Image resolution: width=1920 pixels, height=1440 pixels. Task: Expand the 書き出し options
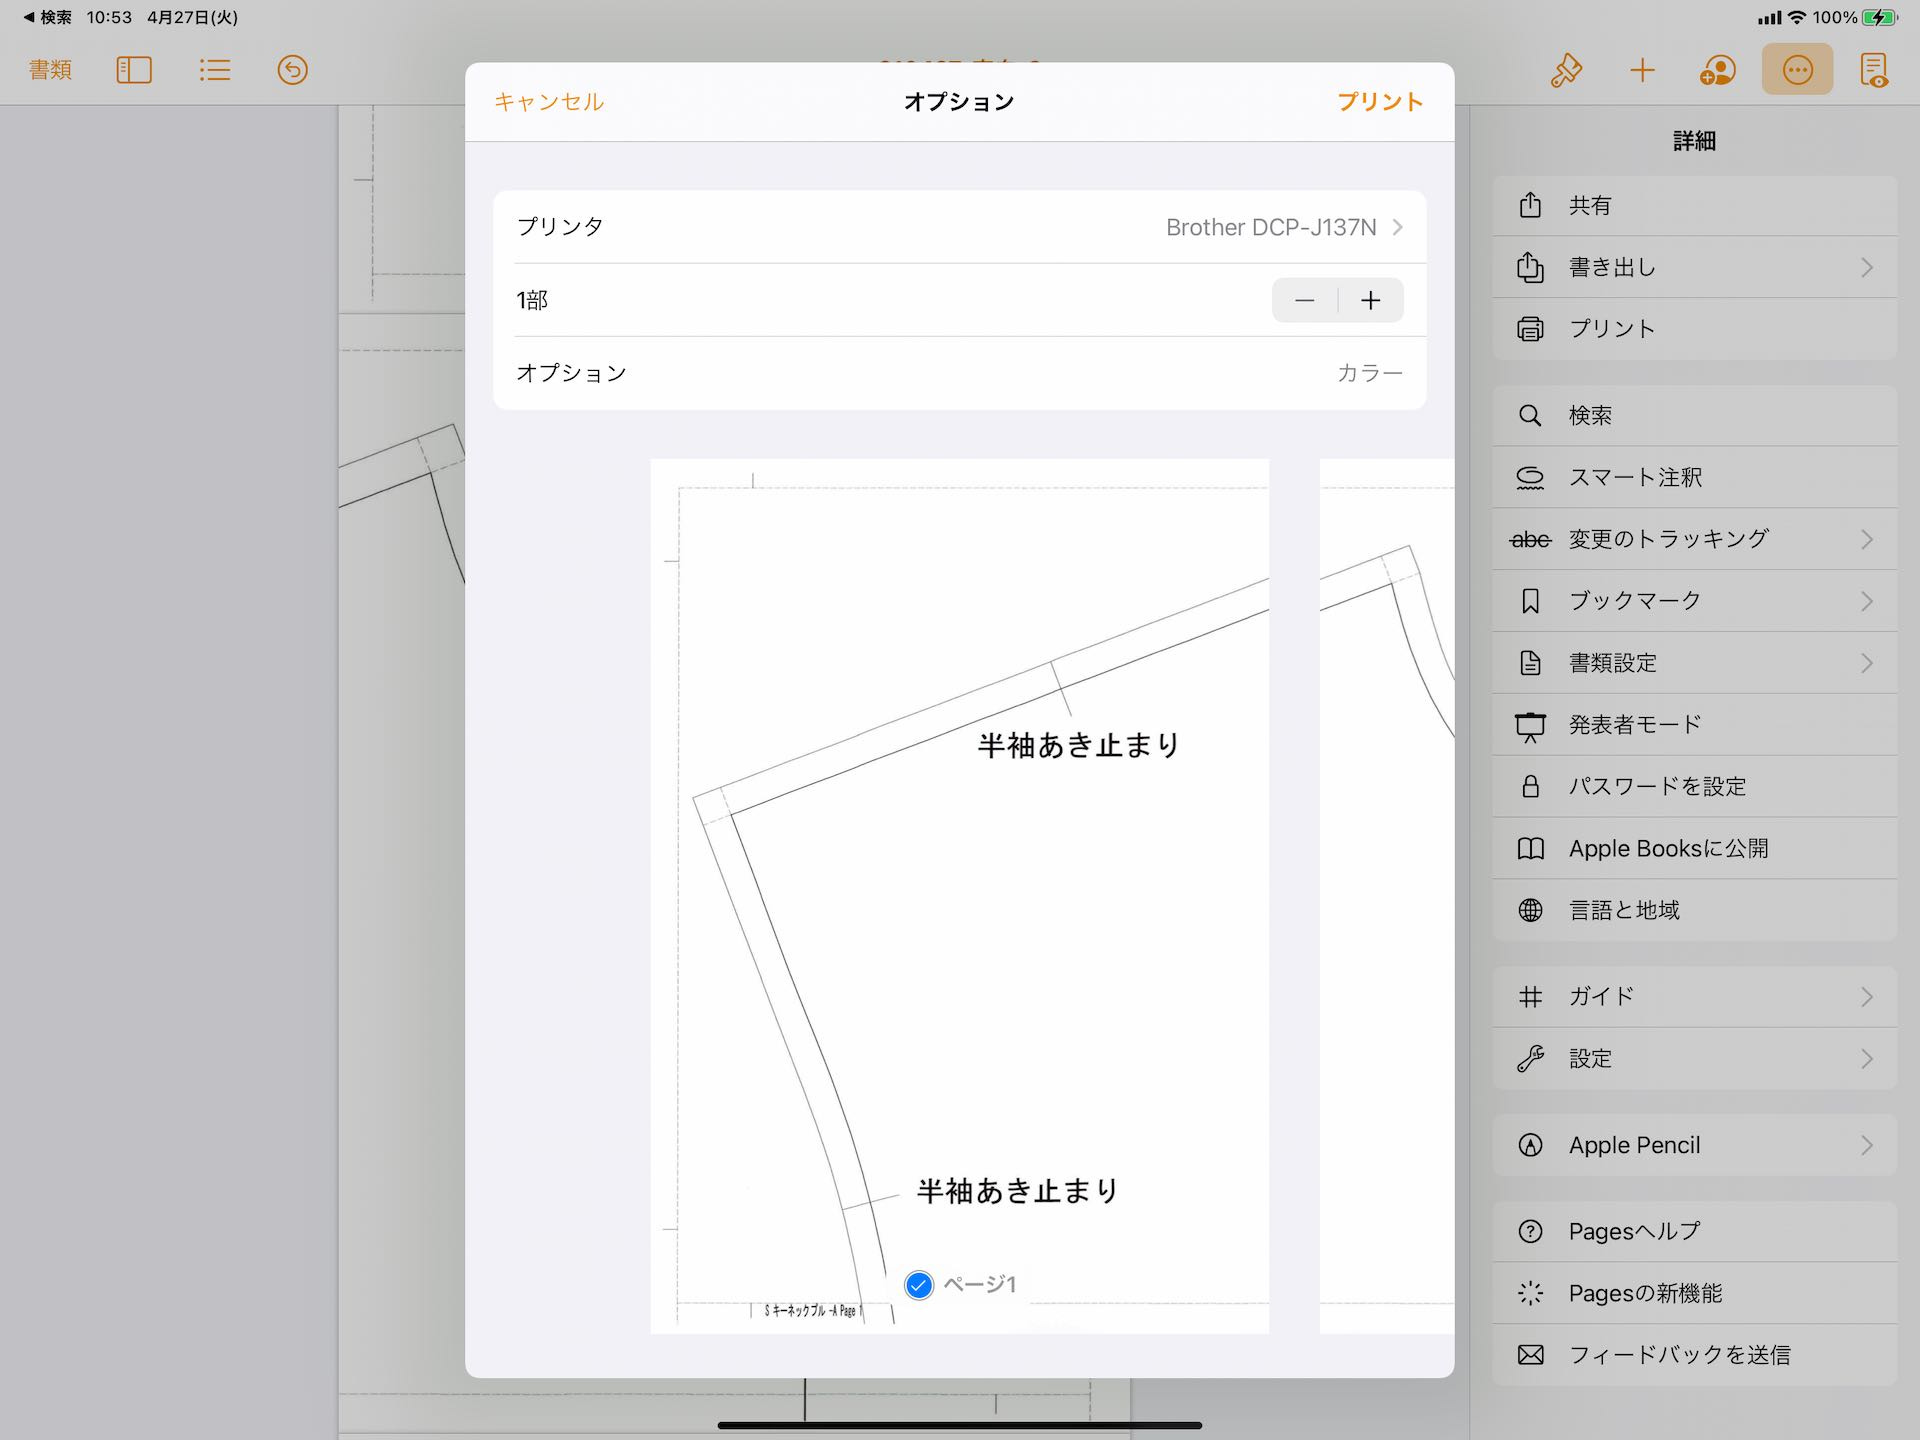tap(1693, 267)
